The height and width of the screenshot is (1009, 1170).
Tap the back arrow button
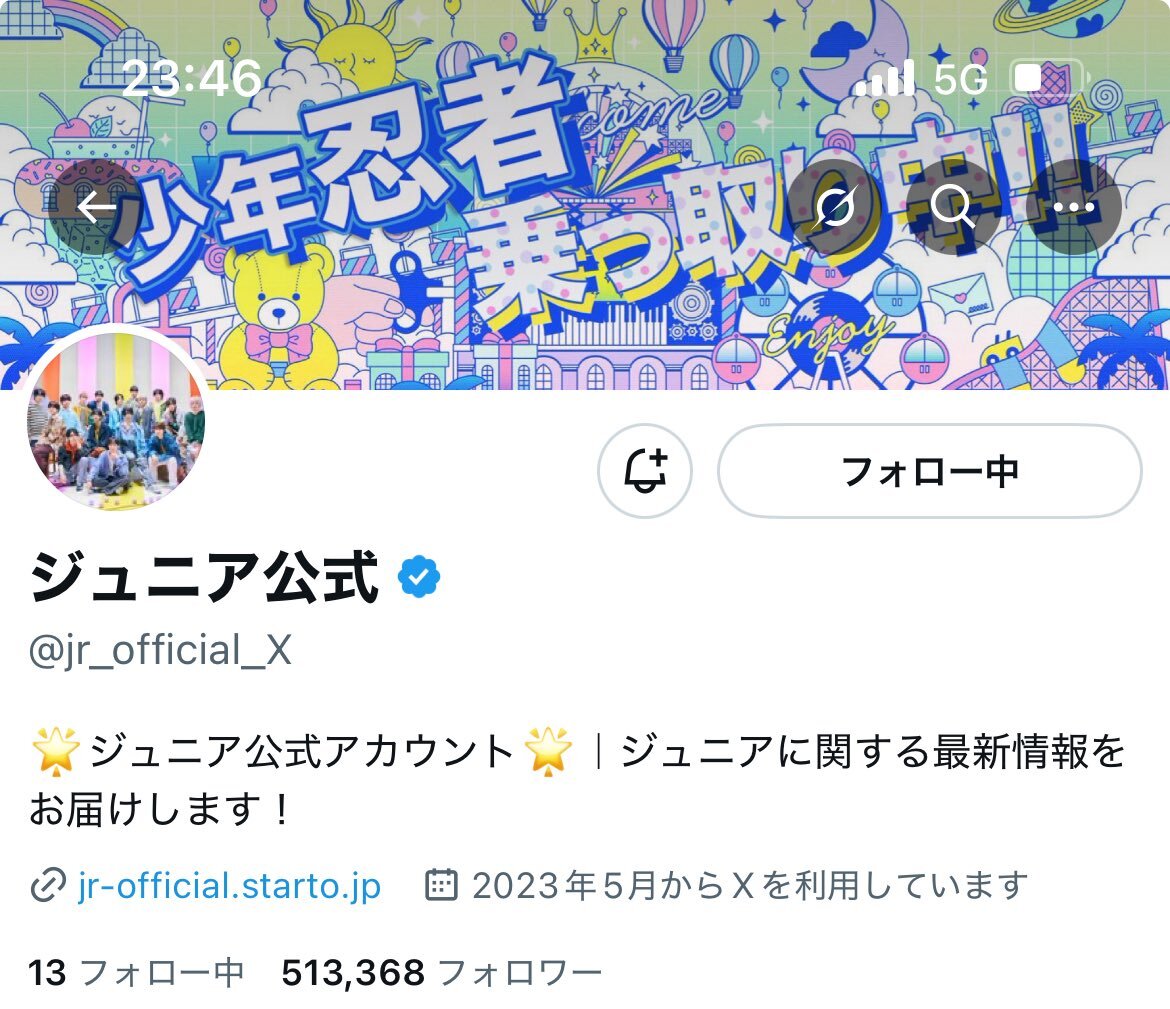pos(96,207)
